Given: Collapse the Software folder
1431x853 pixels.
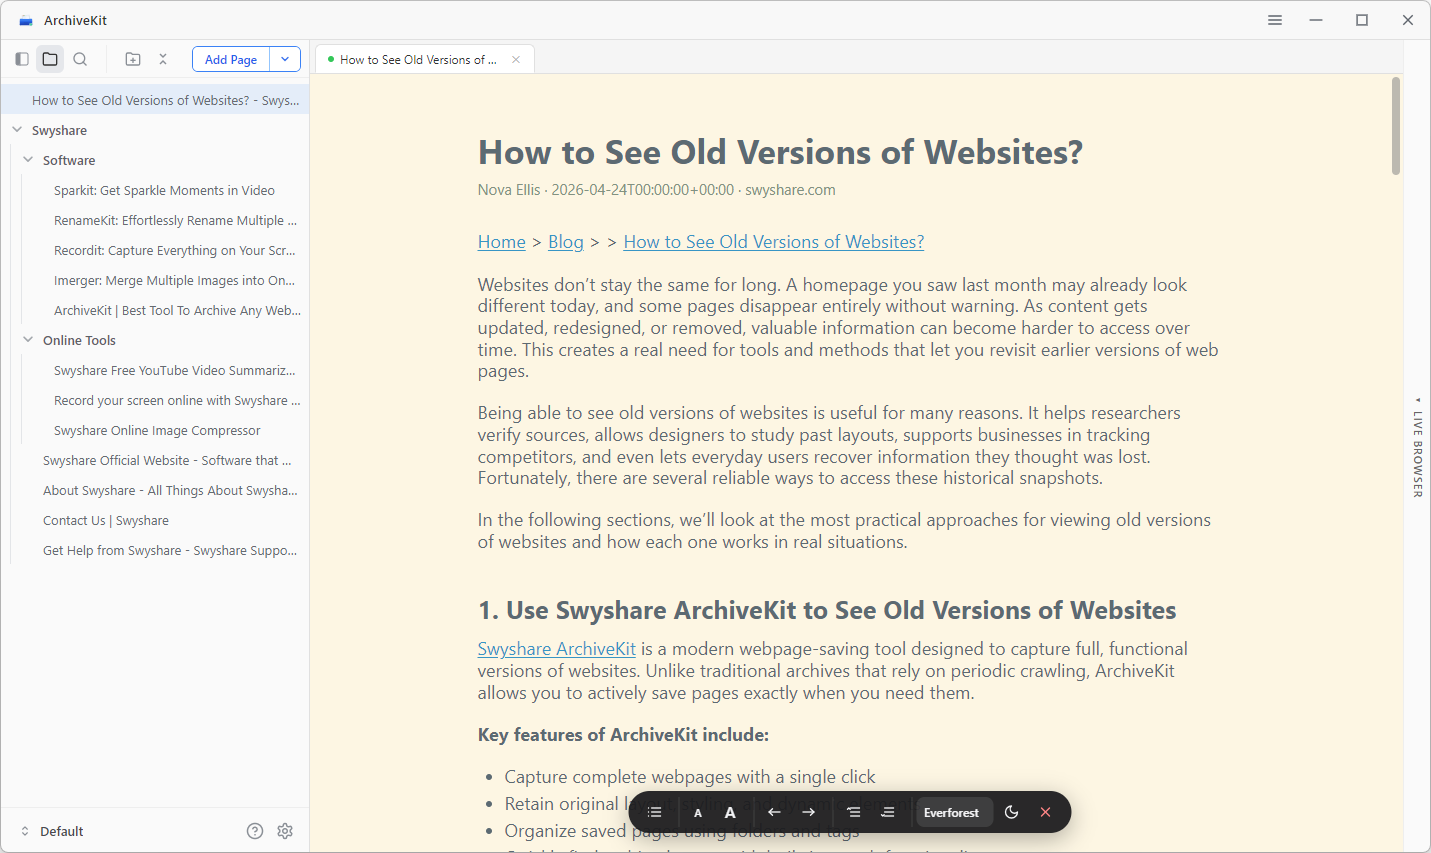Looking at the screenshot, I should point(28,160).
